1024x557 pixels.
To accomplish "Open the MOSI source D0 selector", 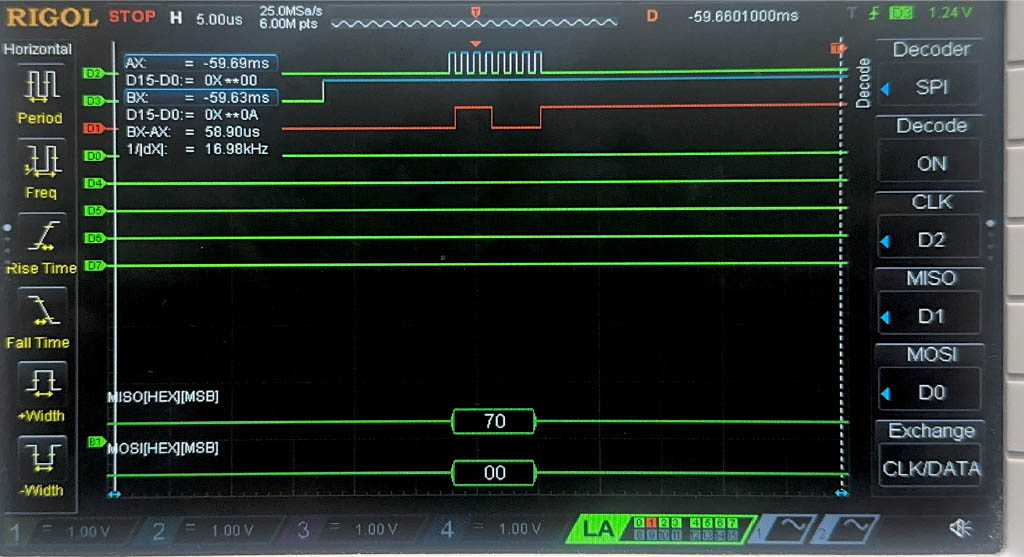I will tap(930, 393).
